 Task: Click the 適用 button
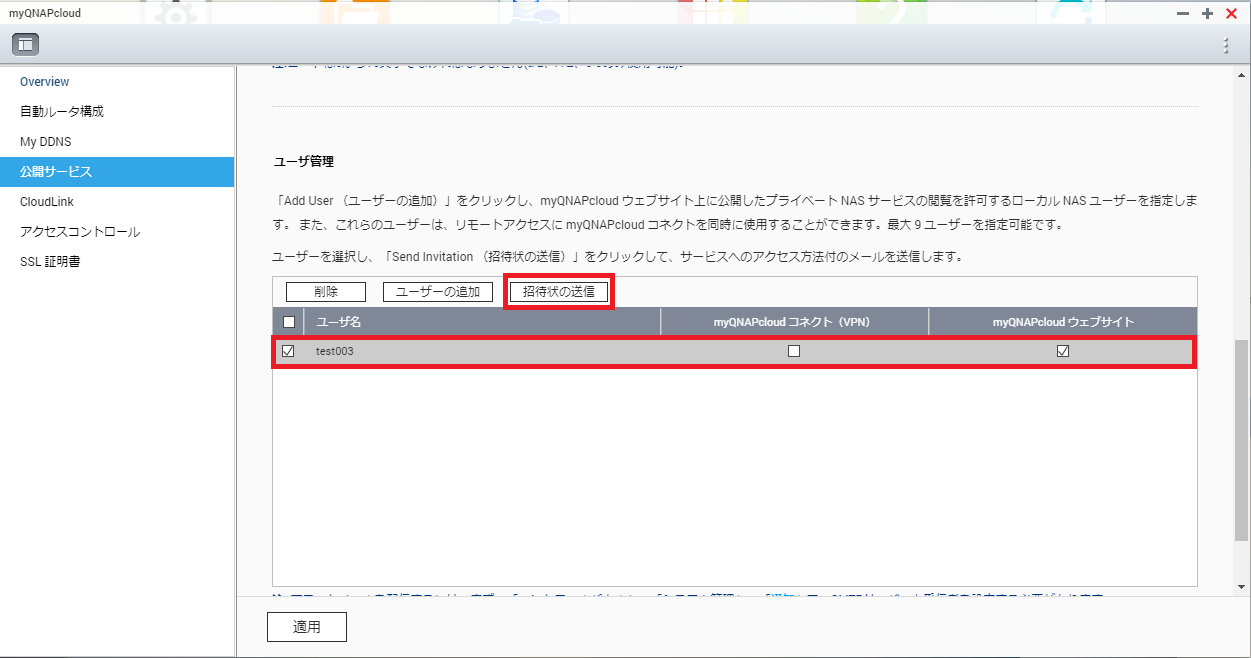(307, 627)
